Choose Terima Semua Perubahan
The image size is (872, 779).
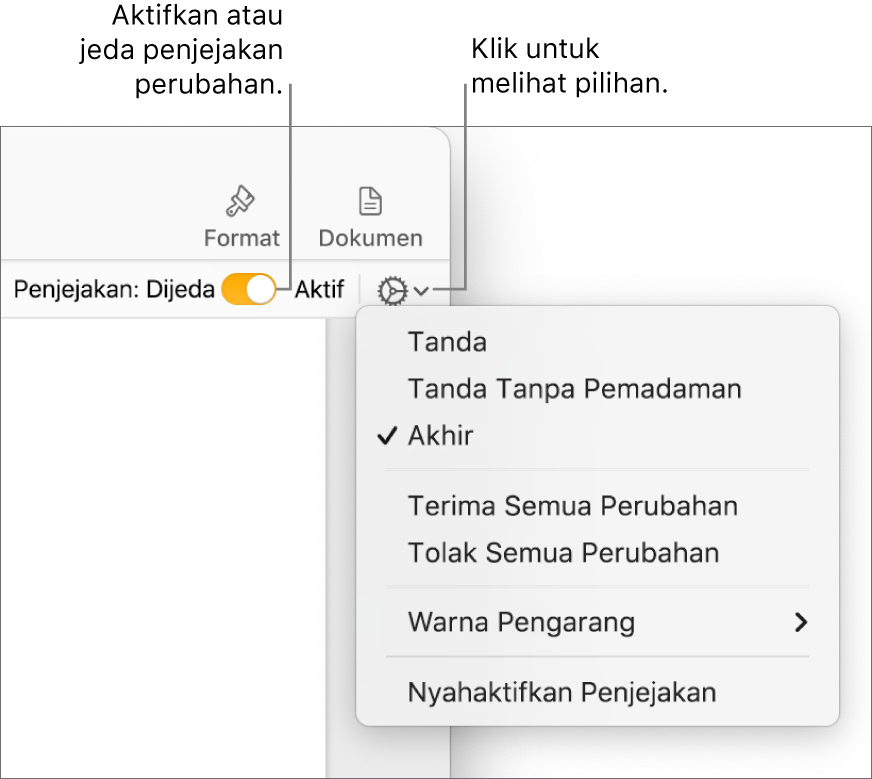click(x=597, y=506)
